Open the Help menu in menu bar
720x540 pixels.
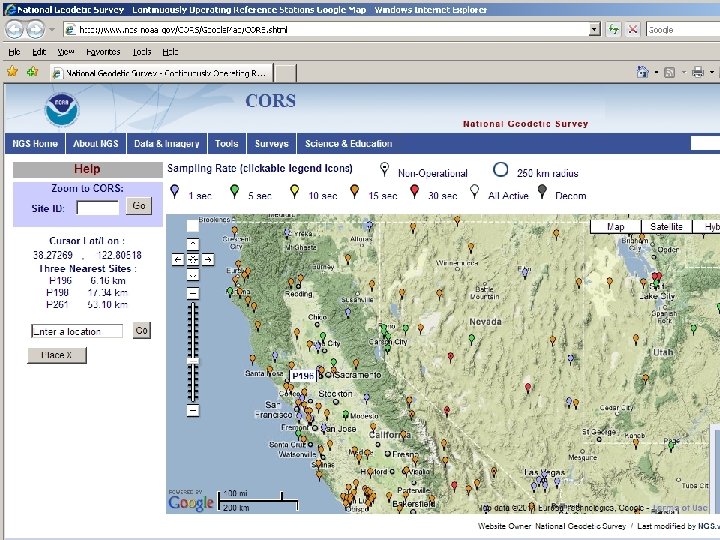[x=170, y=52]
